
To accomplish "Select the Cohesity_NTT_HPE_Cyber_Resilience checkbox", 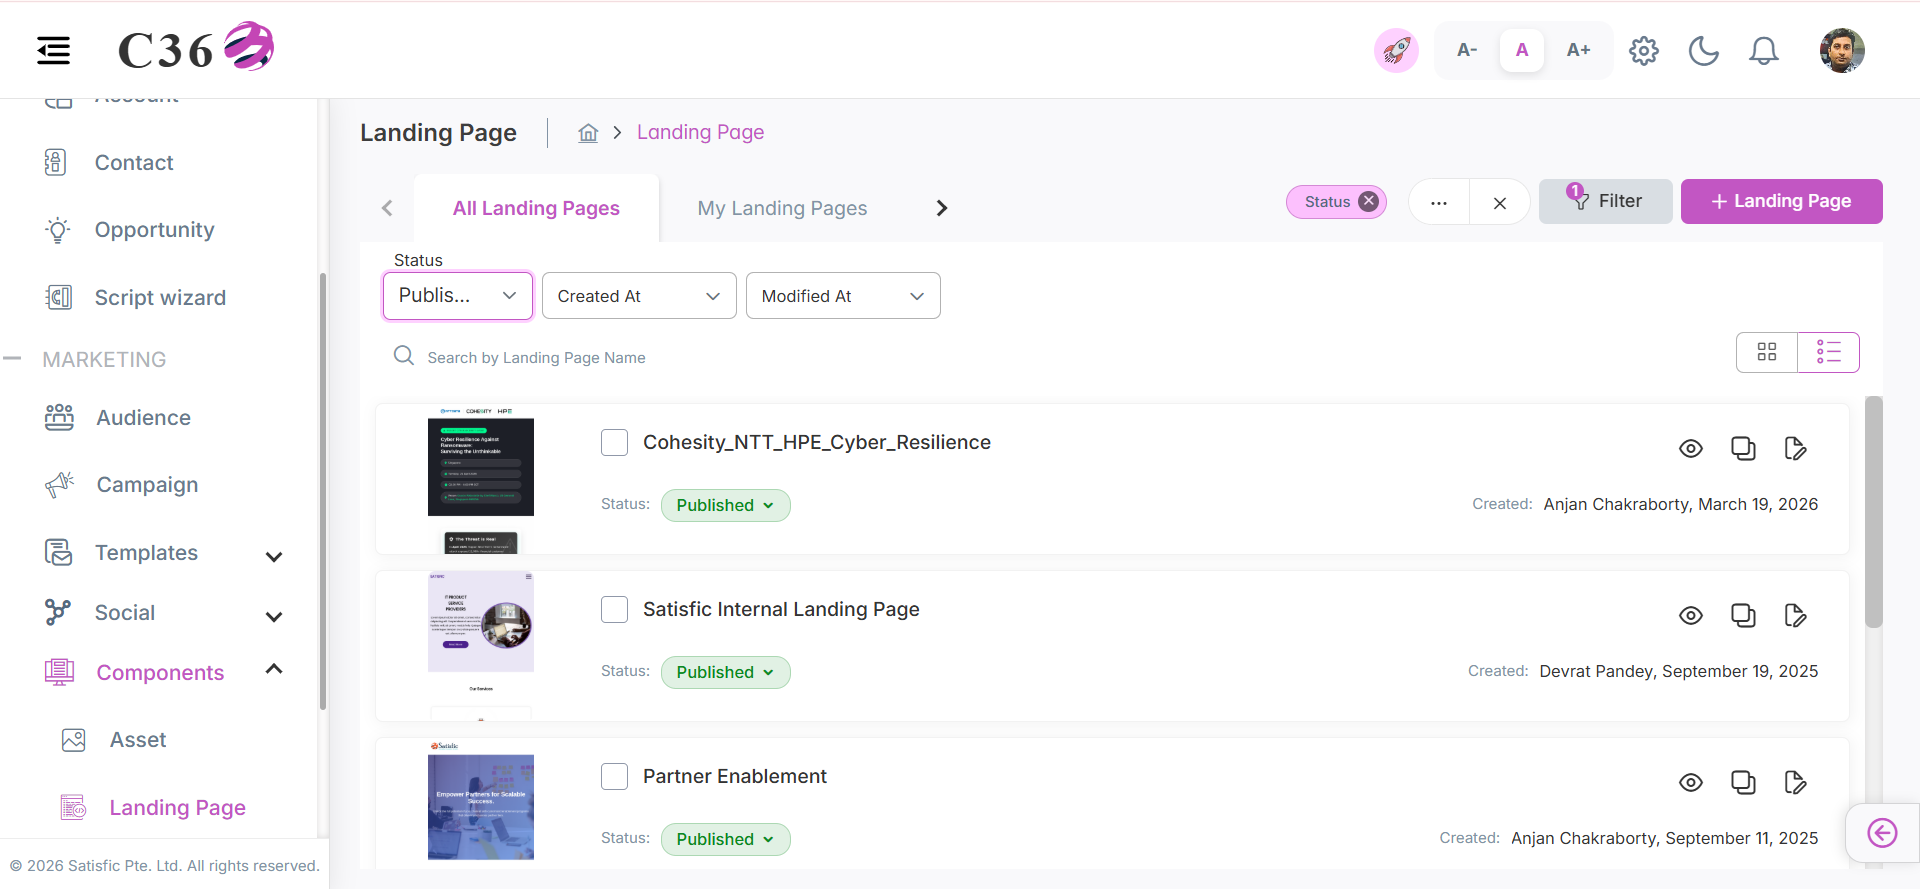I will point(614,442).
